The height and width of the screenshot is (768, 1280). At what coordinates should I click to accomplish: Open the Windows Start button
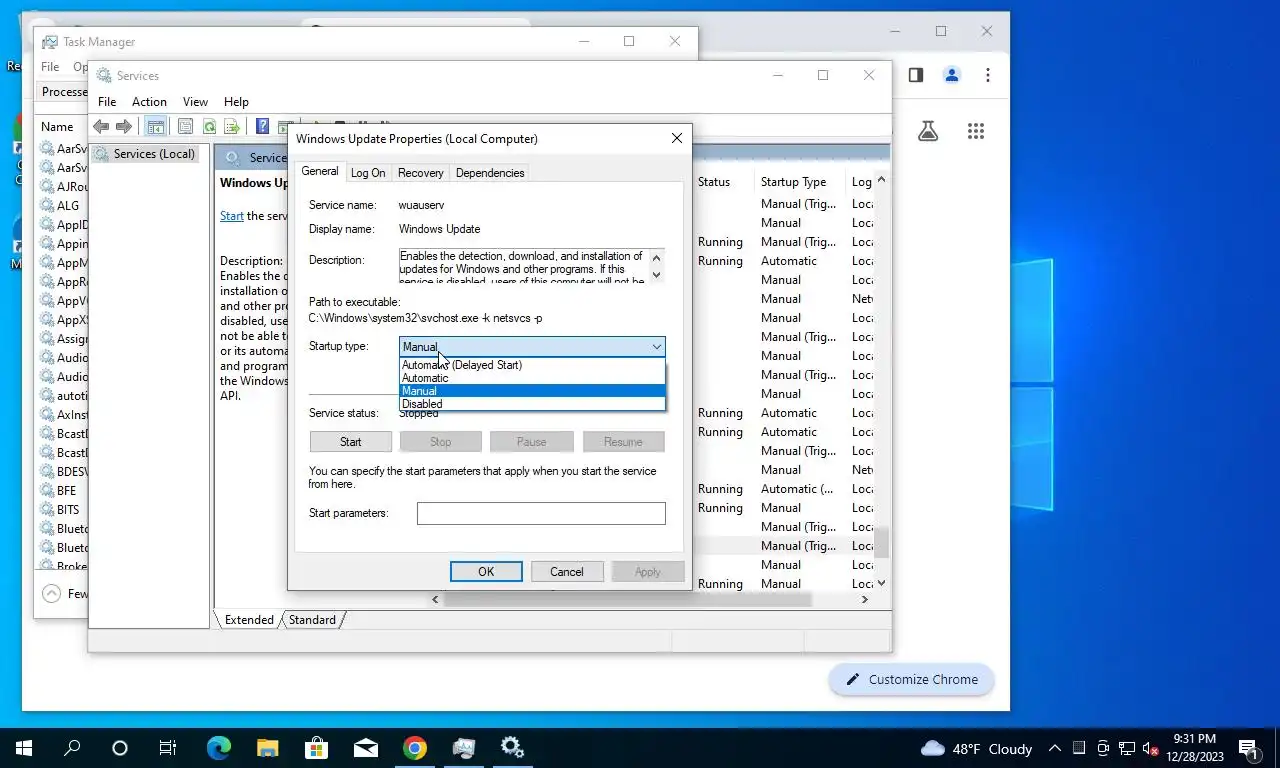click(x=24, y=748)
